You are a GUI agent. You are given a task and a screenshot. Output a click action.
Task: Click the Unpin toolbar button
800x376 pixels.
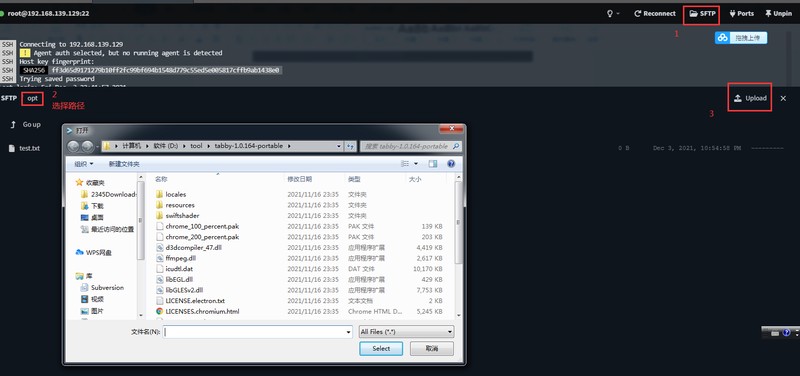[x=778, y=14]
